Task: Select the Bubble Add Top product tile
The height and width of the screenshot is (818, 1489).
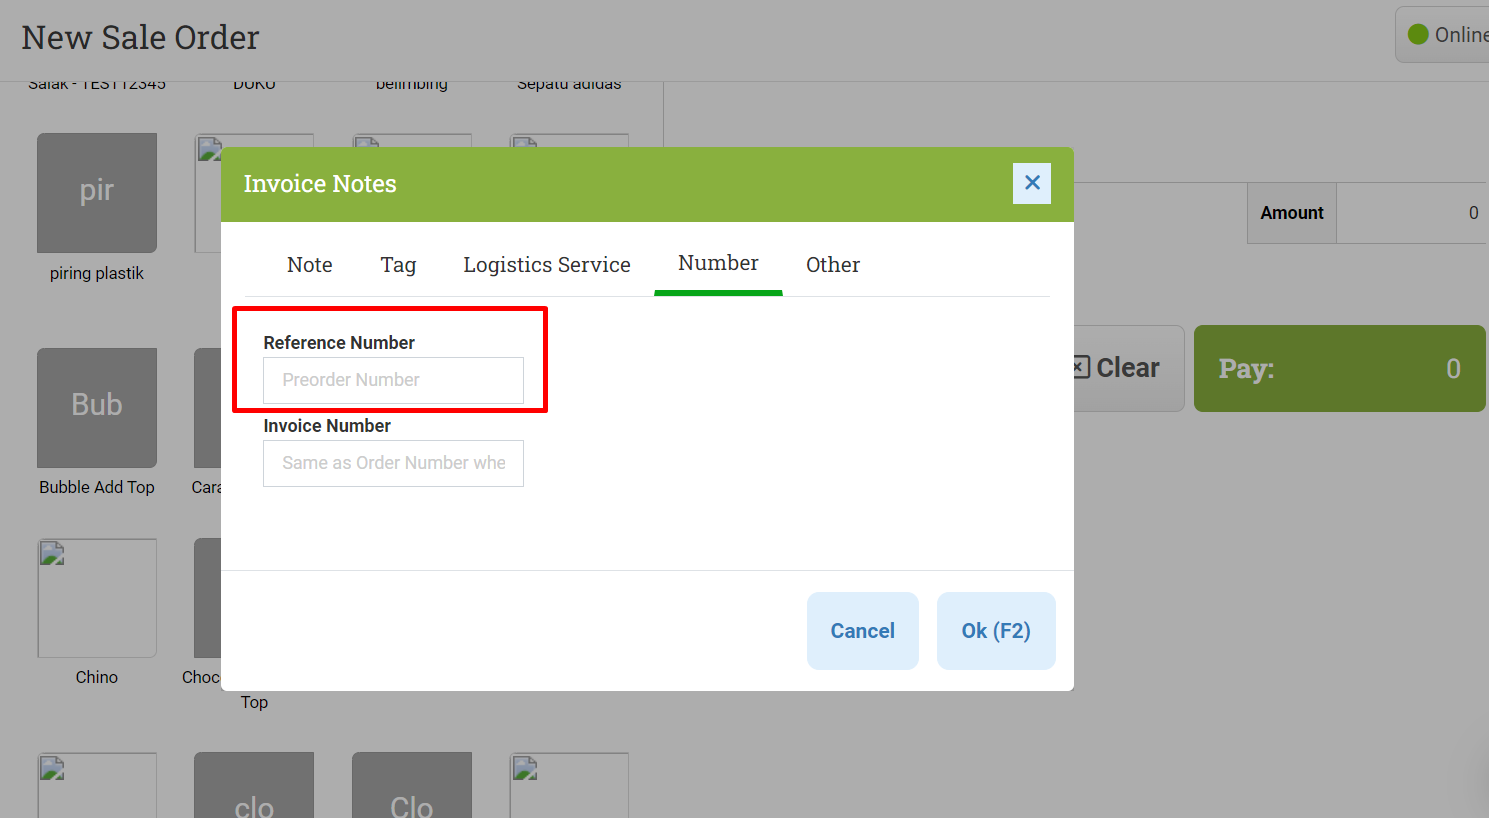Action: point(97,408)
